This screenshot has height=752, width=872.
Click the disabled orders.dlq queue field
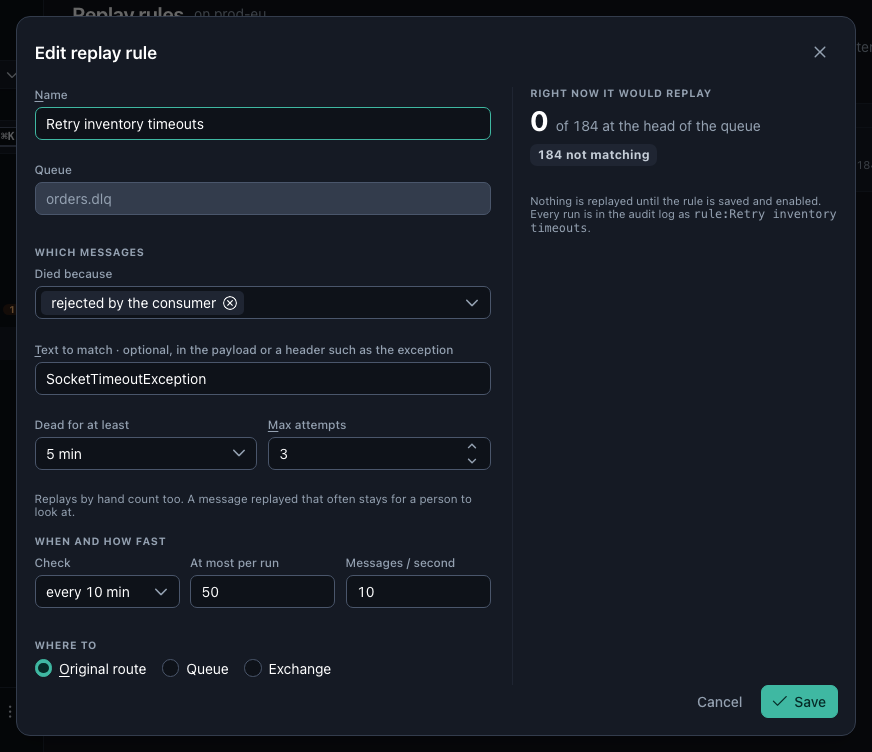[x=262, y=199]
